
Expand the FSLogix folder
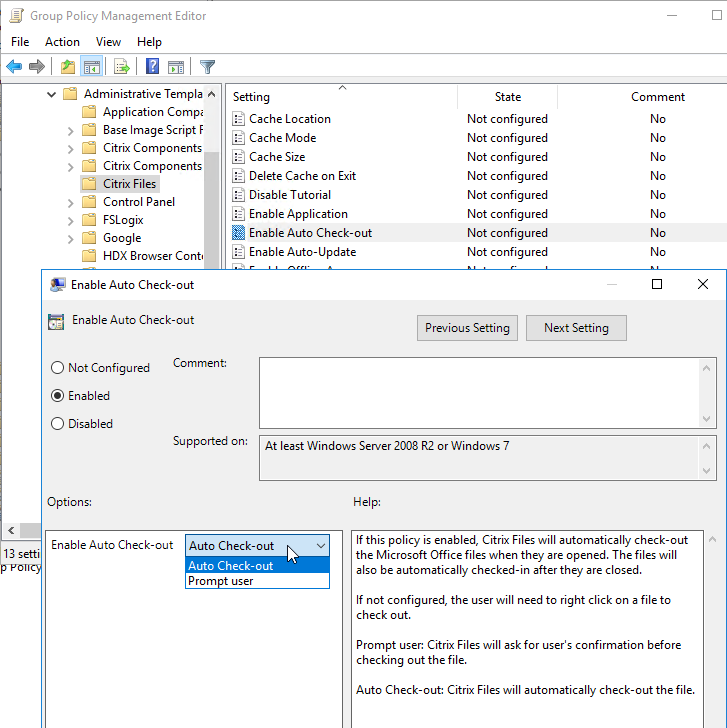[x=71, y=221]
